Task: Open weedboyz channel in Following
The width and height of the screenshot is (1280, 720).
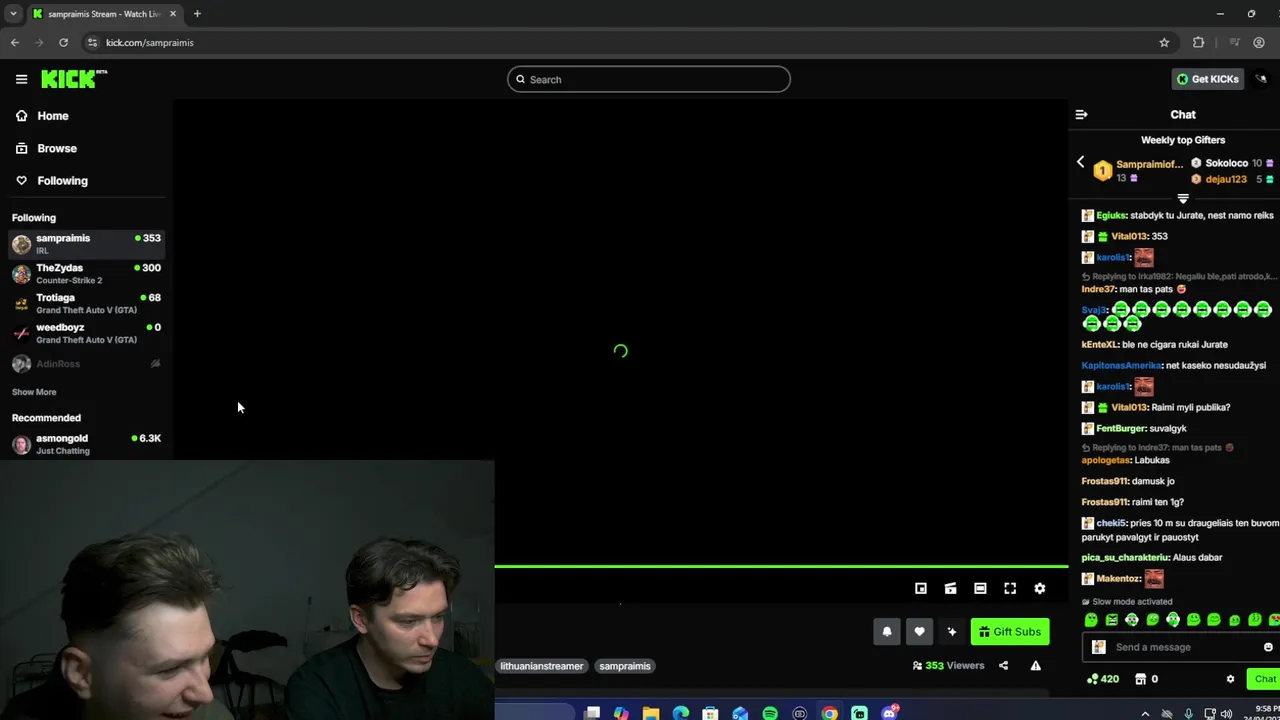Action: [86, 333]
